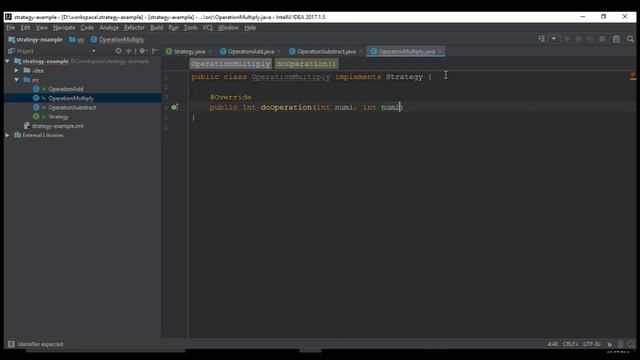Screen dimensions: 640x360
Task: Toggle read-only lock icon in status bar
Action: (610, 344)
